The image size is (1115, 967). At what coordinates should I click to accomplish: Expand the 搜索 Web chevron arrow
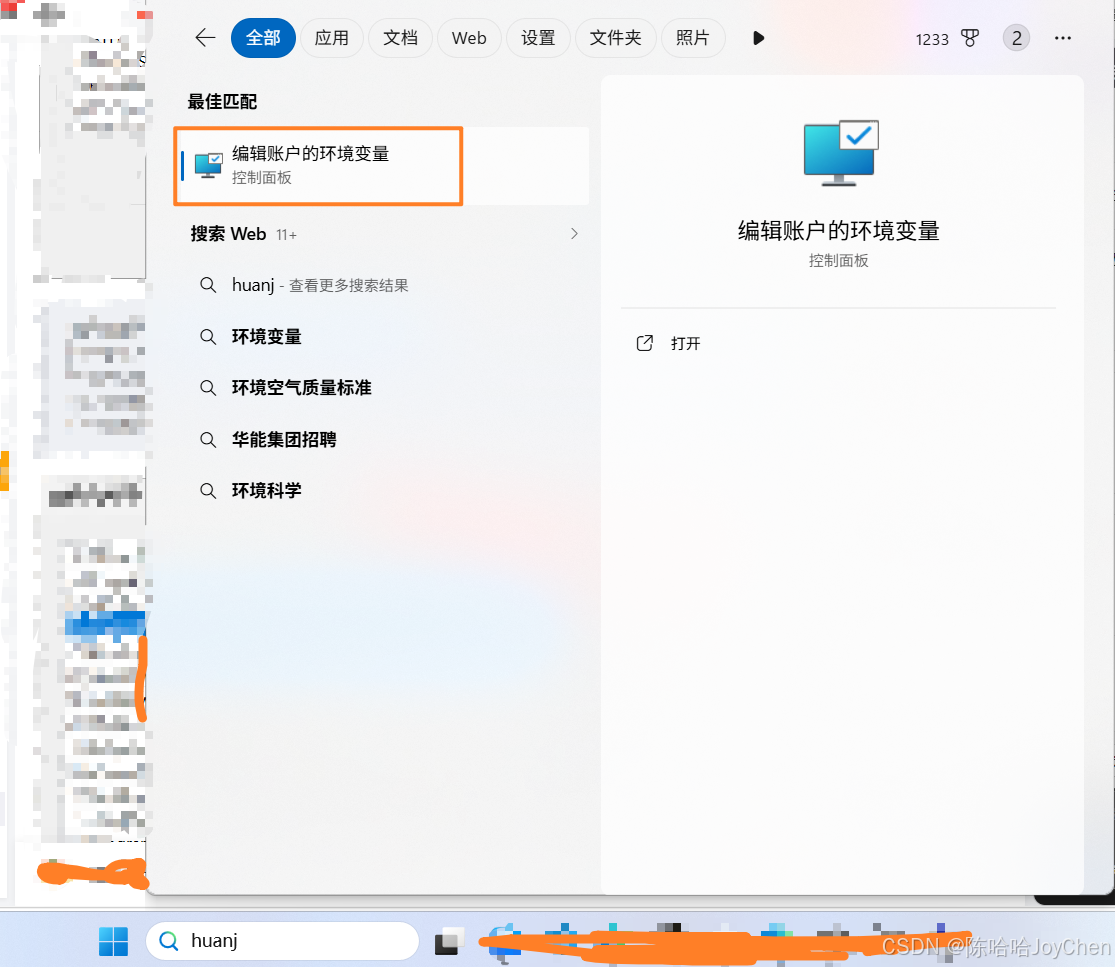pos(574,233)
